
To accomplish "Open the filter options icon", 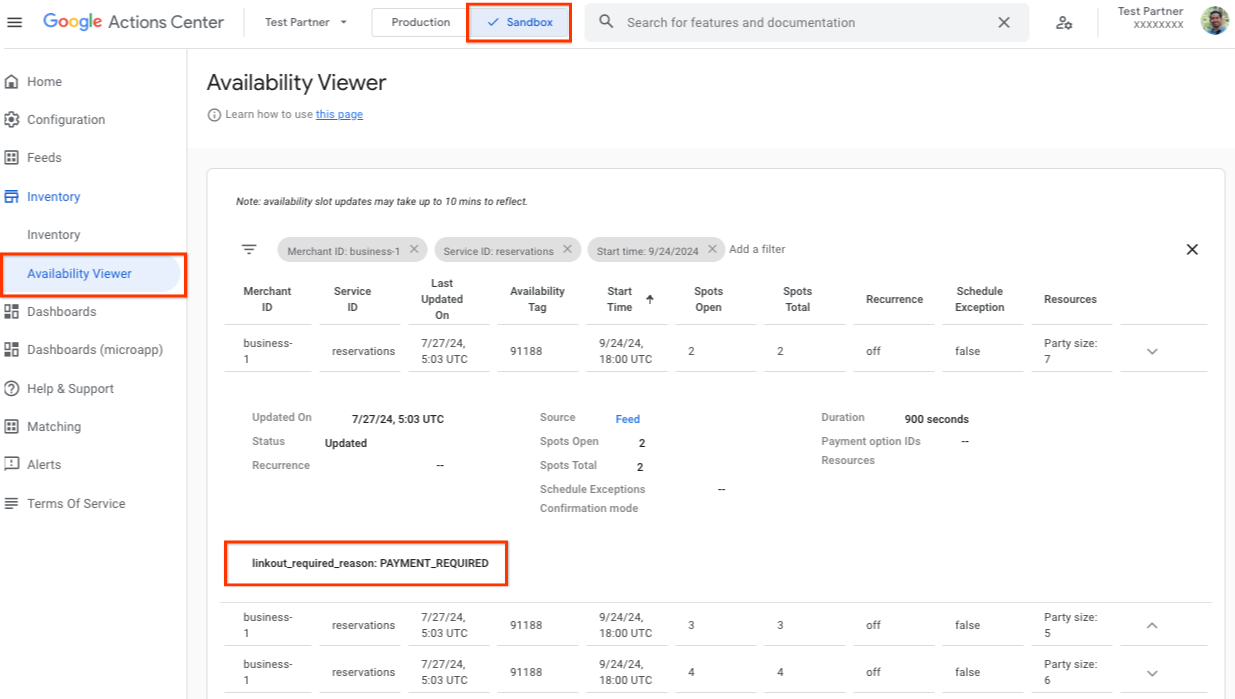I will pyautogui.click(x=247, y=249).
